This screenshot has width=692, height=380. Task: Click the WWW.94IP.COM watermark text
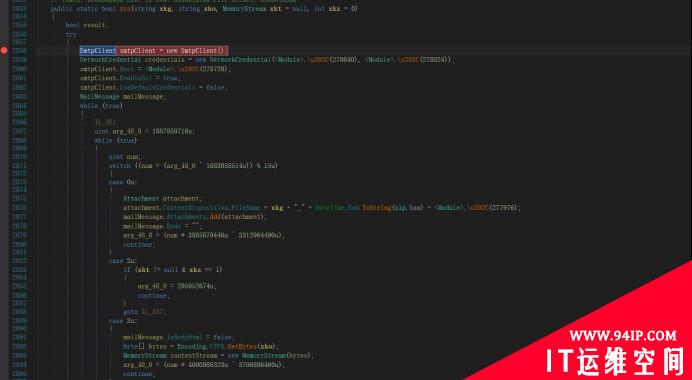tap(623, 336)
